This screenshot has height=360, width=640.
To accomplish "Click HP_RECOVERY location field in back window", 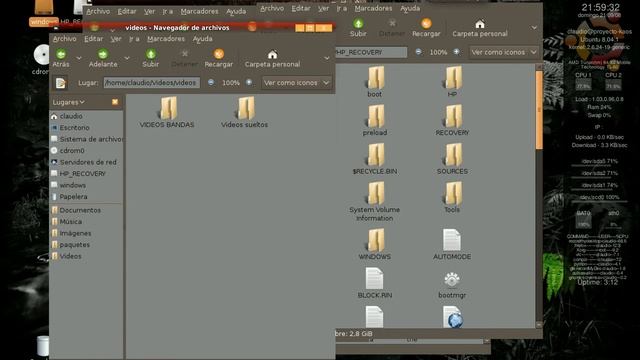I will coord(371,52).
